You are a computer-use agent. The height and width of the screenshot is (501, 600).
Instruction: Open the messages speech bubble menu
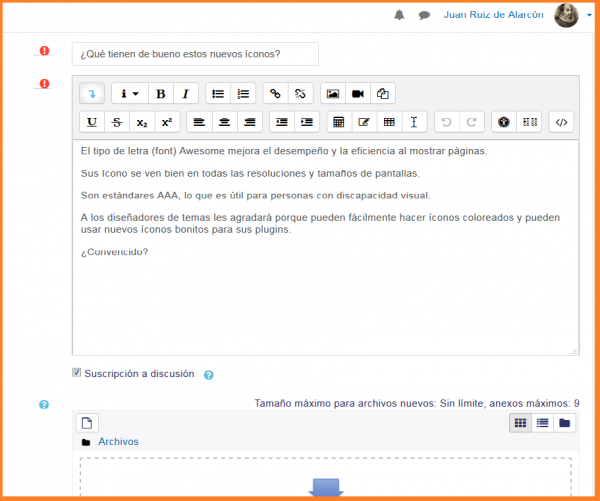pos(424,16)
